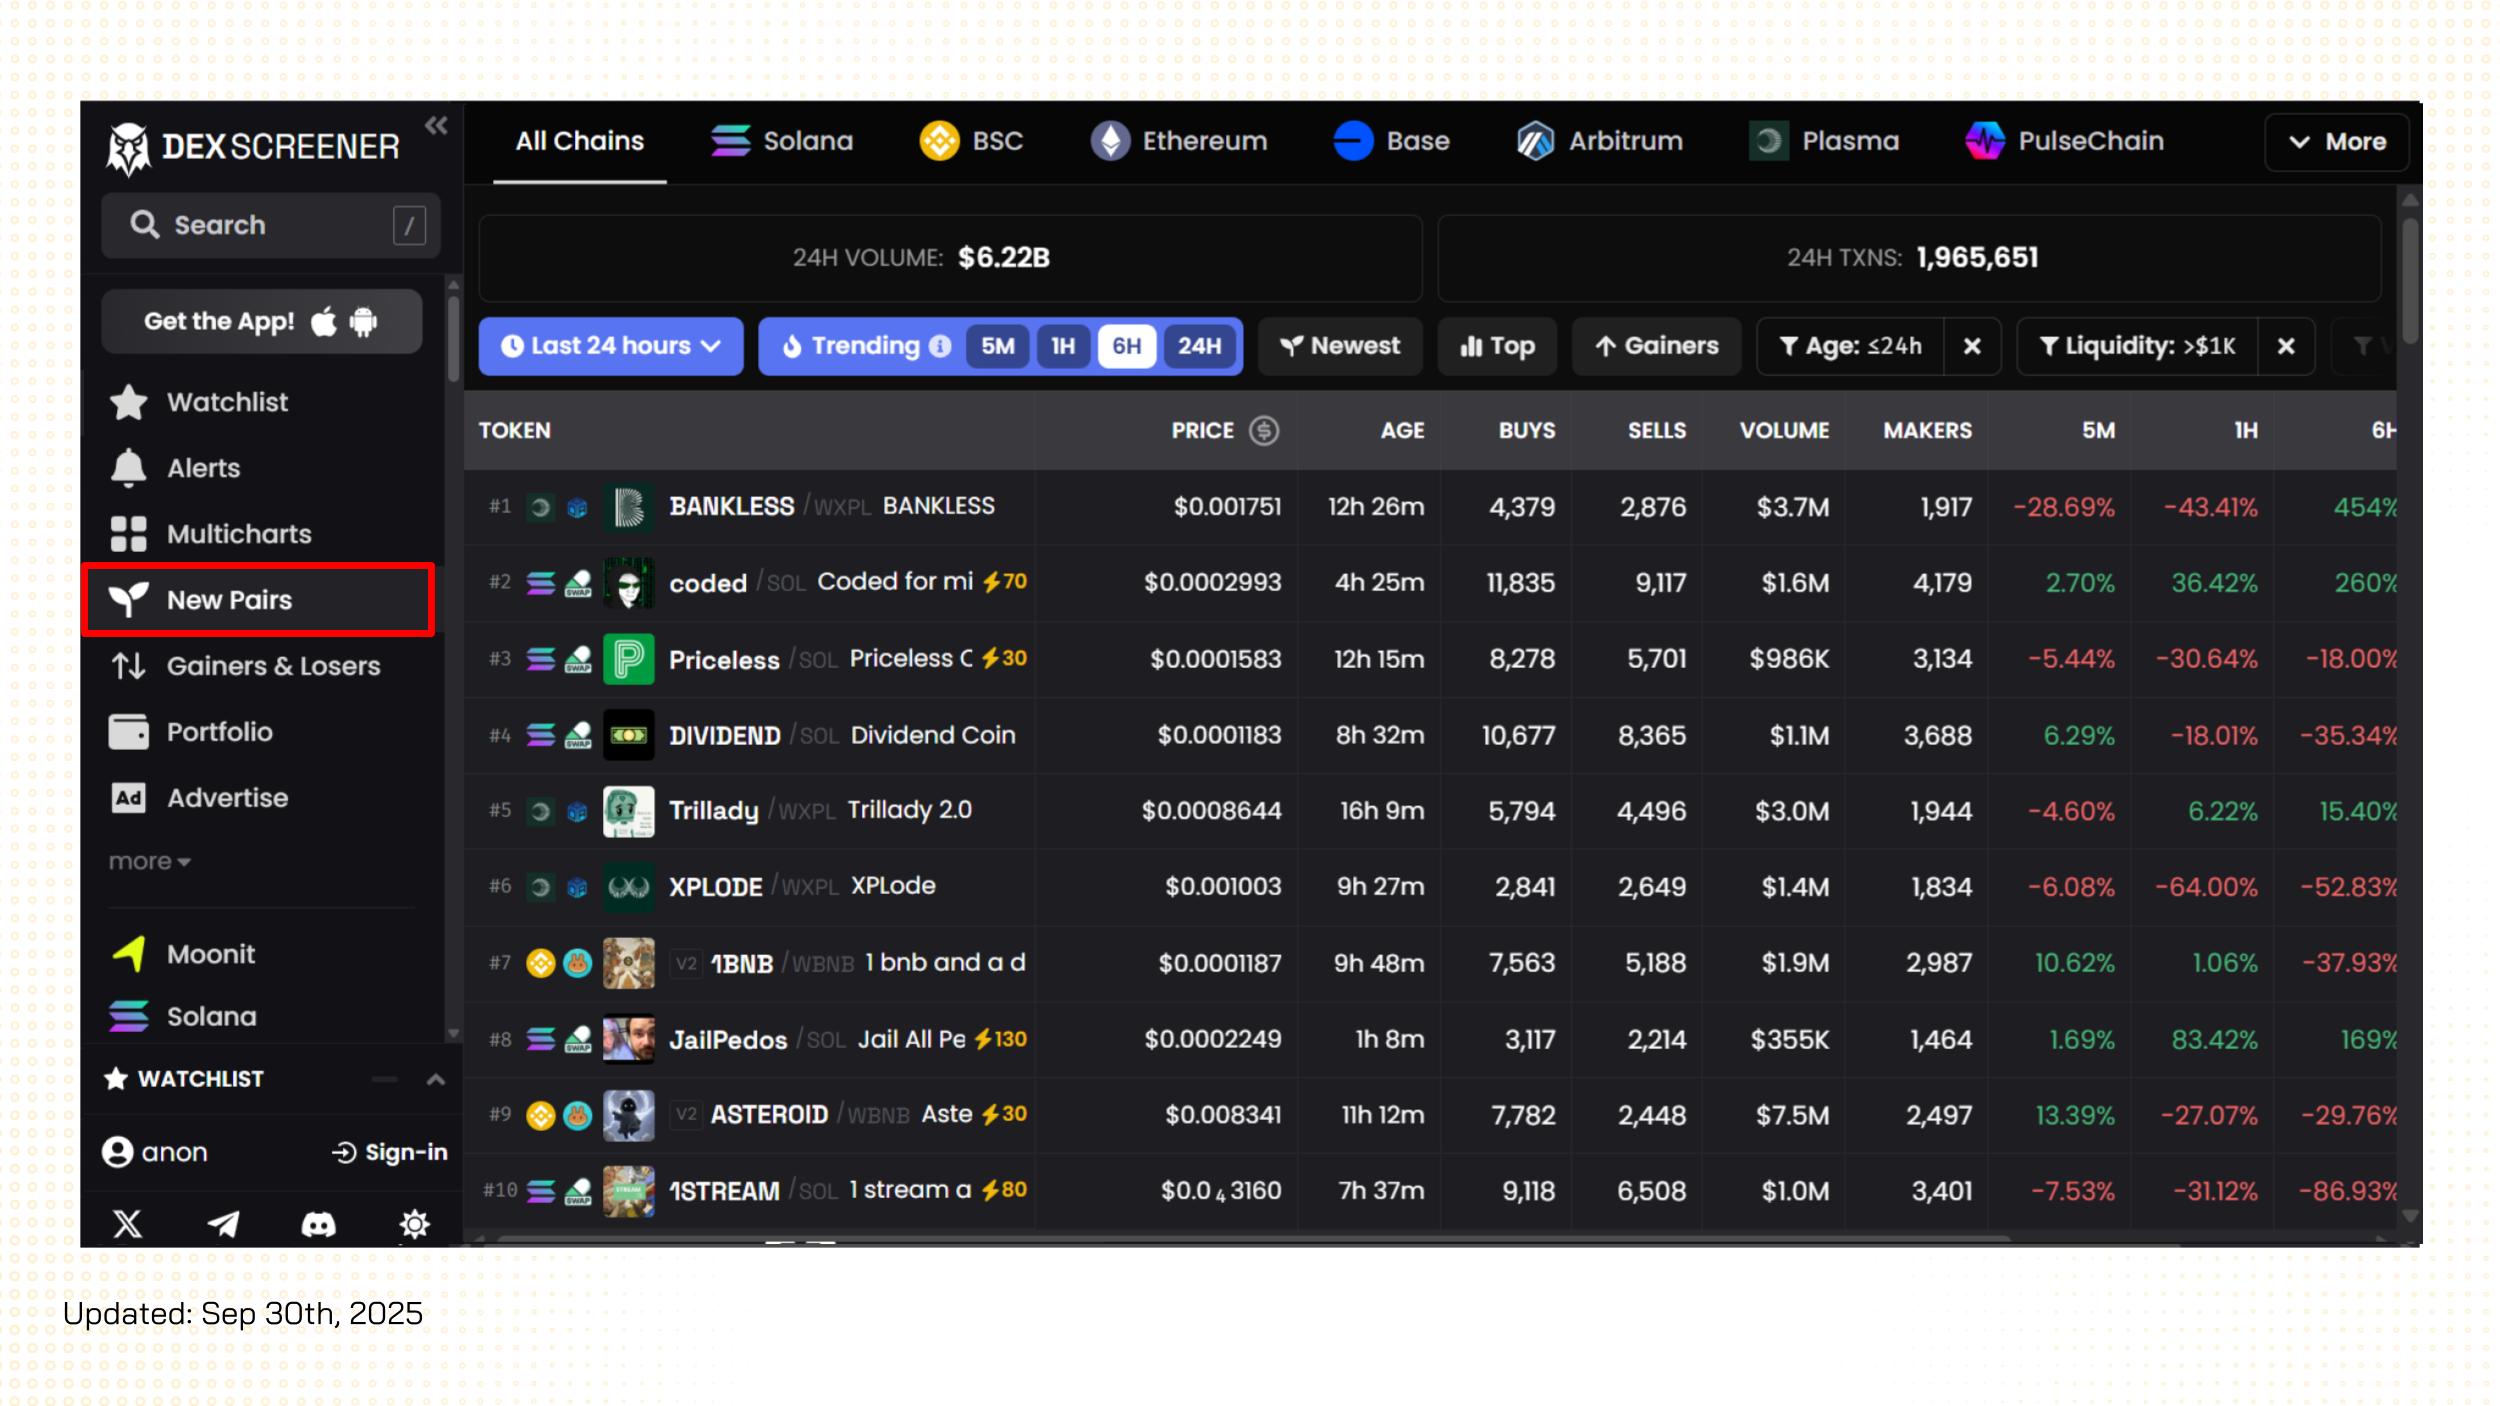Click the Search input field
Image resolution: width=2500 pixels, height=1406 pixels.
(270, 225)
